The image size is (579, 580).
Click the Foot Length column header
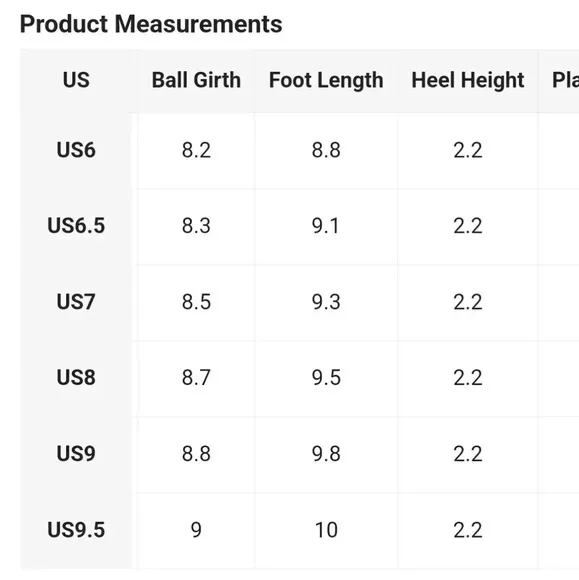pyautogui.click(x=326, y=80)
